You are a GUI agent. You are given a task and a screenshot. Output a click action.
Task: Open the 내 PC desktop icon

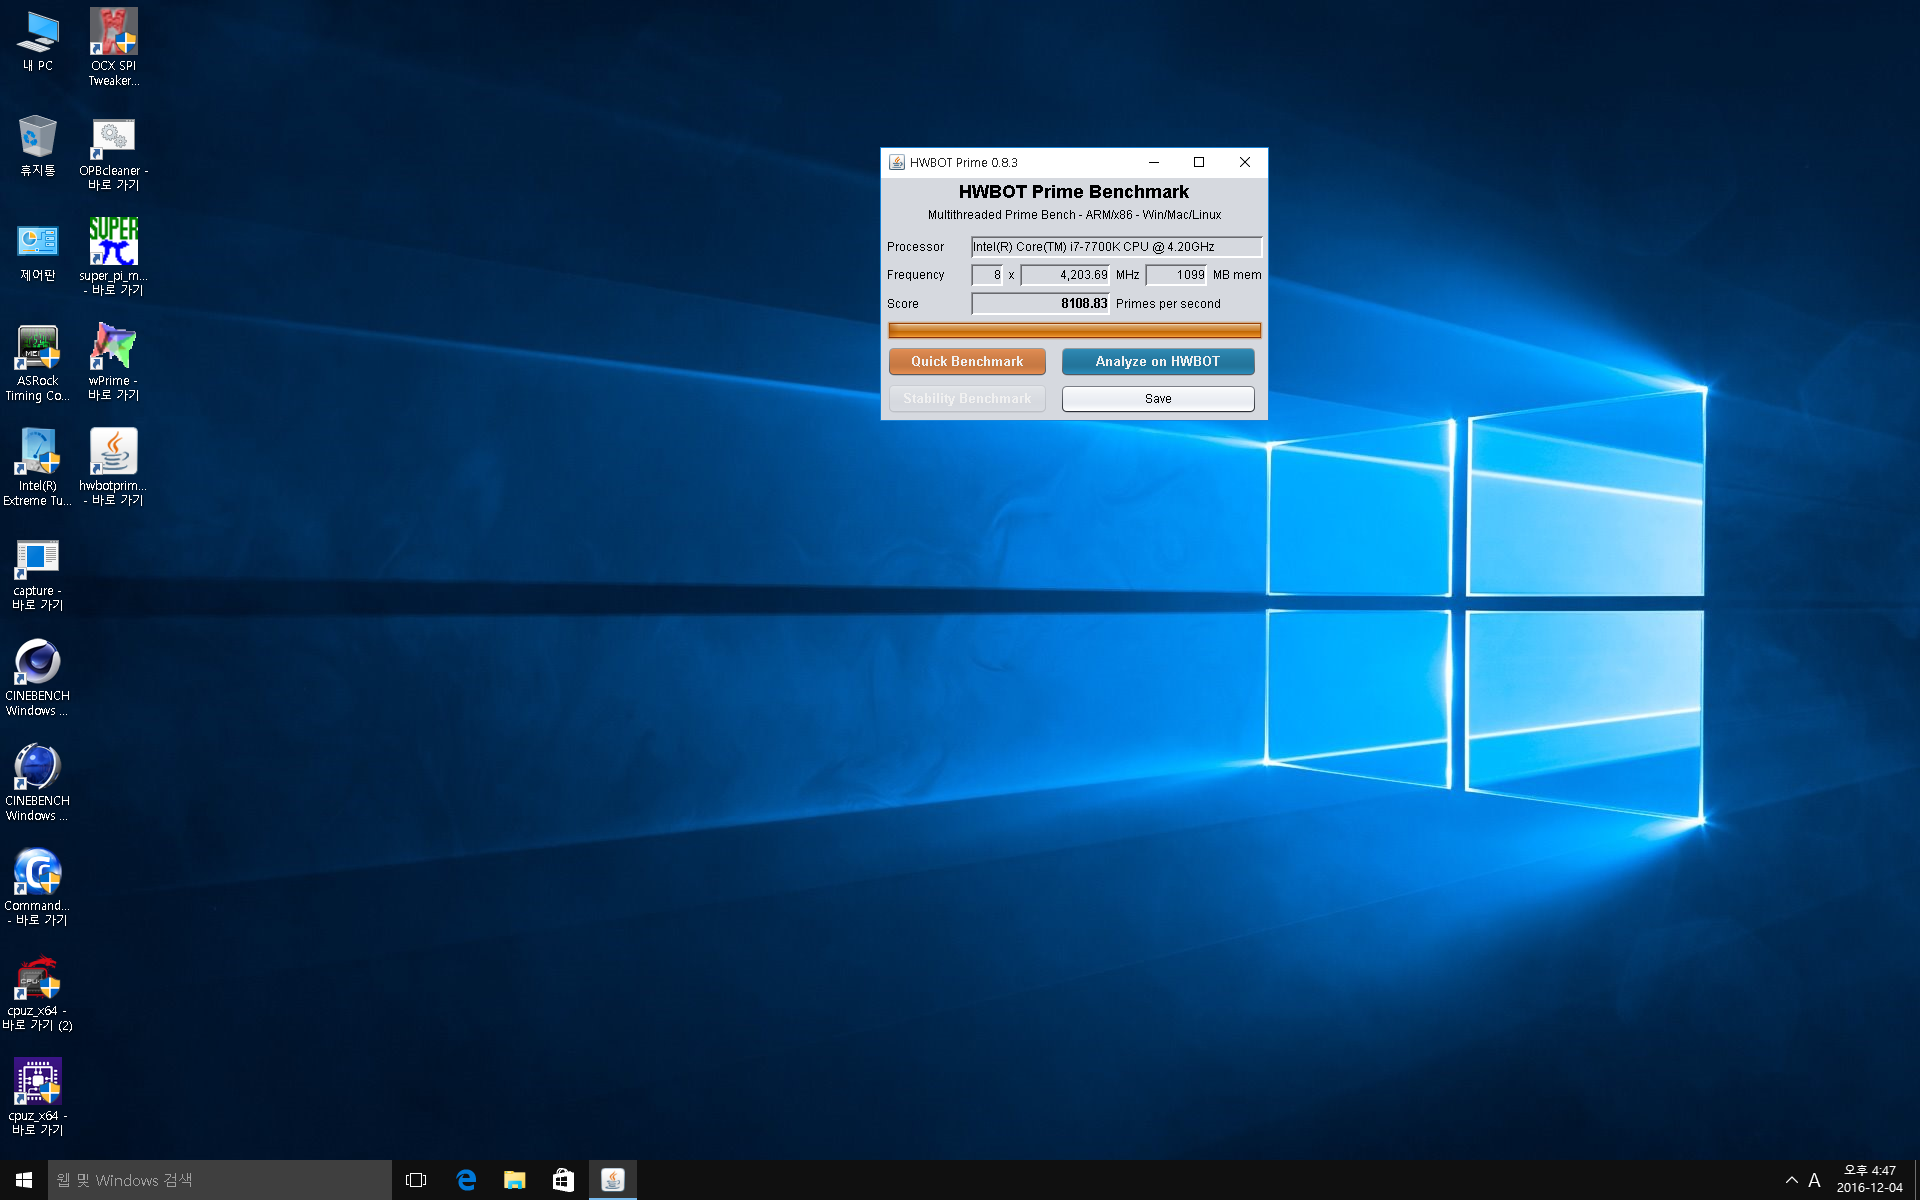click(x=38, y=42)
